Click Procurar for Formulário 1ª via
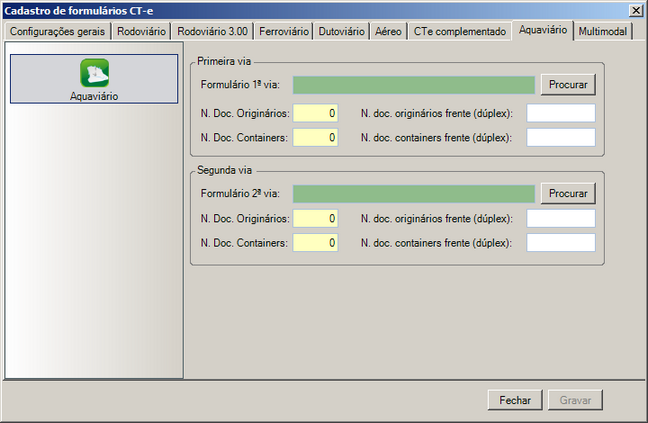This screenshot has width=648, height=423. tap(568, 85)
